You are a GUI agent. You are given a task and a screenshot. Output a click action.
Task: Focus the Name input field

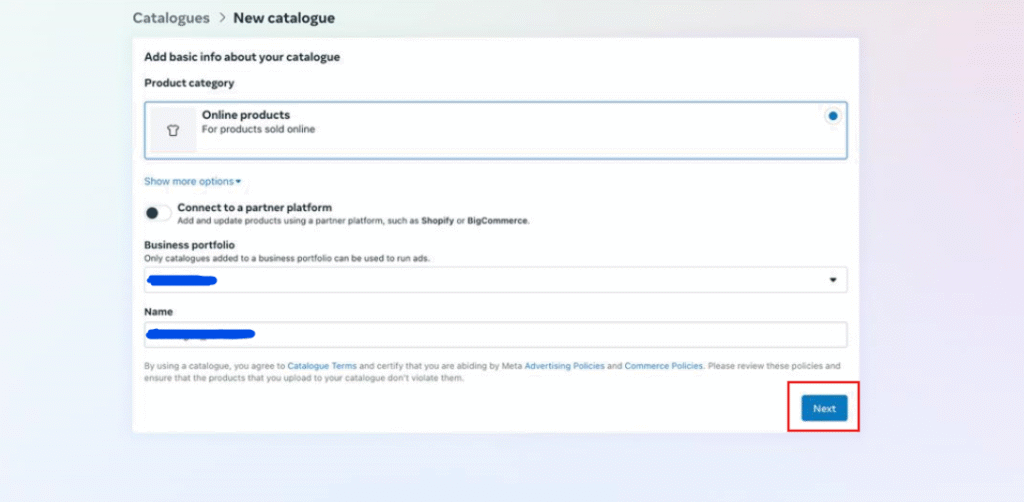[495, 334]
